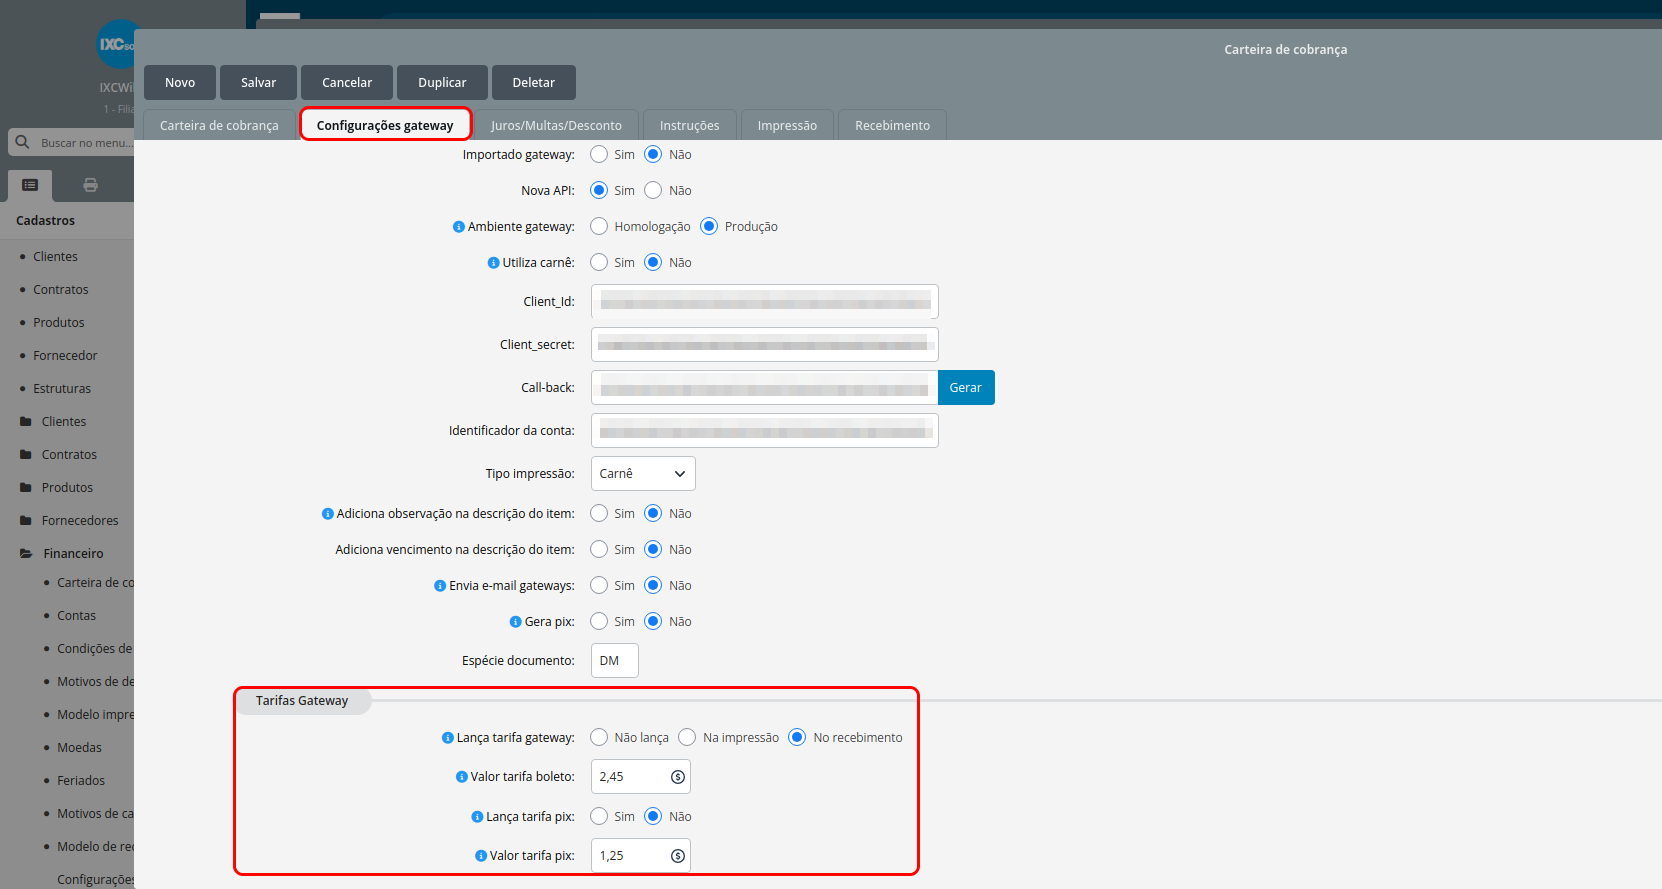Open Feriados in the sidebar menu
This screenshot has width=1662, height=889.
coord(81,781)
